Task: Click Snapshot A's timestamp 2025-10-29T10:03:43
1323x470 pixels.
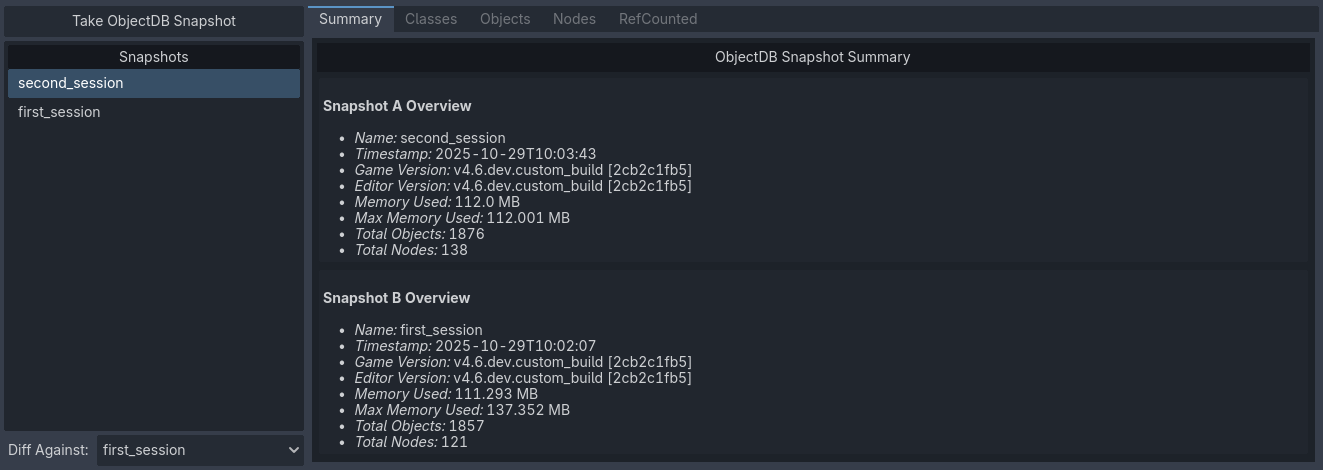Action: 515,154
